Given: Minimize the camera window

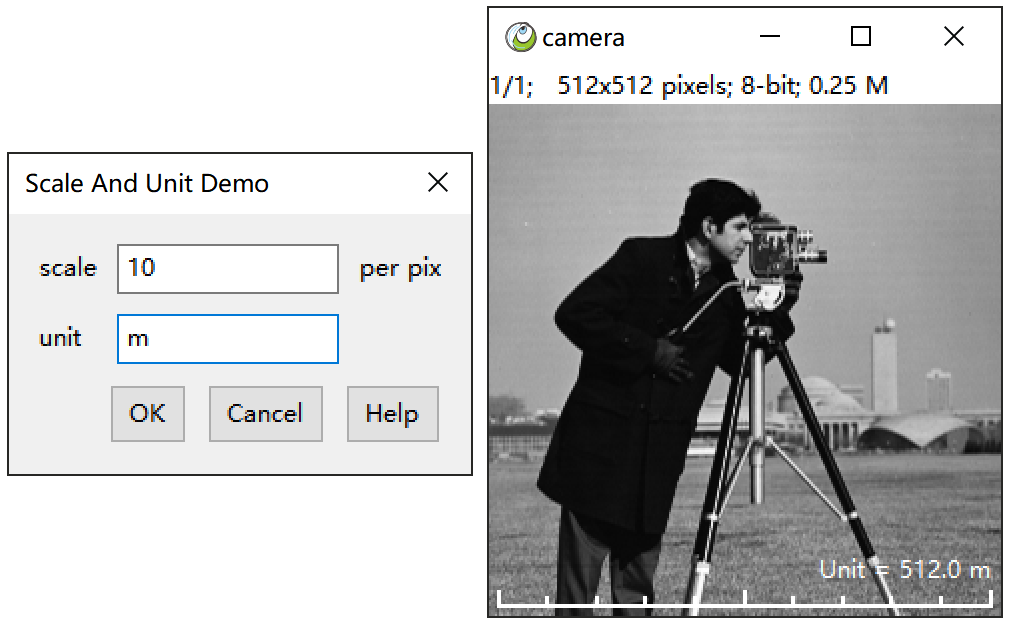Looking at the screenshot, I should click(770, 36).
